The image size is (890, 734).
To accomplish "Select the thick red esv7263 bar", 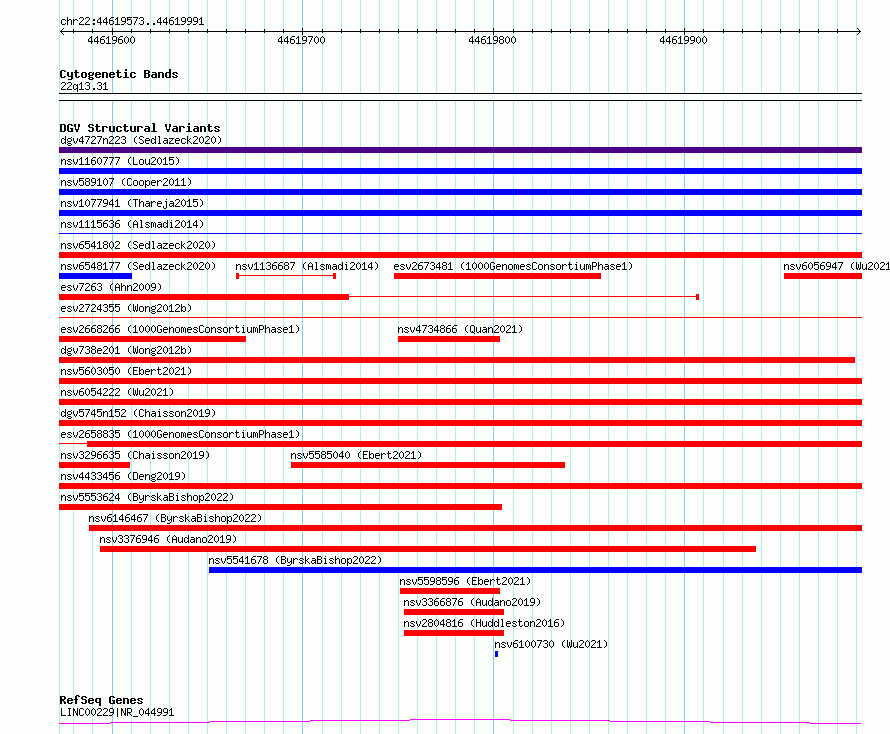I will pos(204,297).
